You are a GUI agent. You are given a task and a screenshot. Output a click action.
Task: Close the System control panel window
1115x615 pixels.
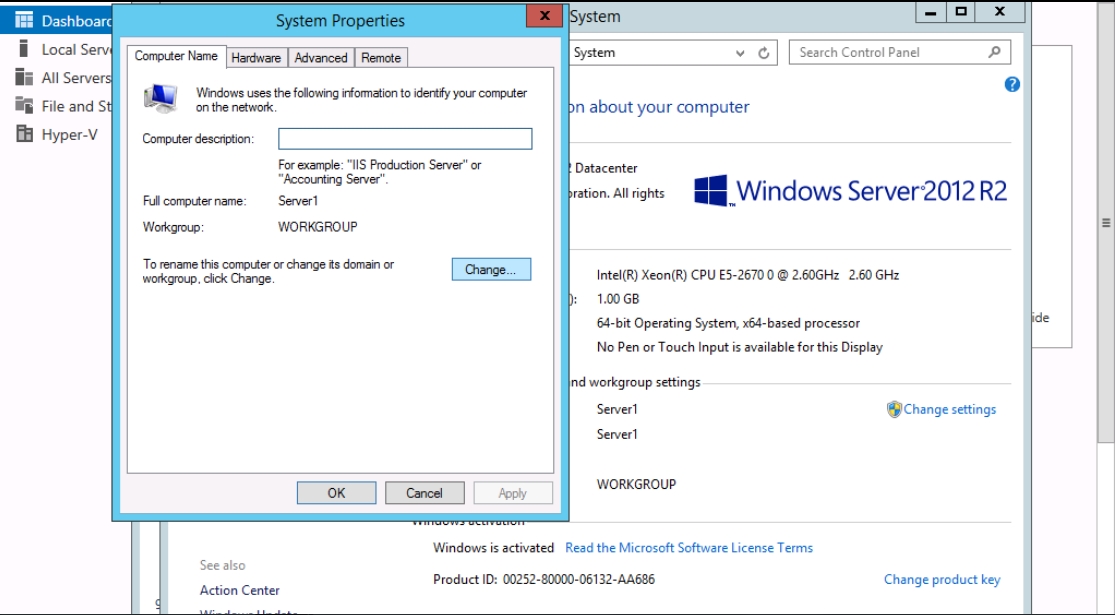point(1000,12)
